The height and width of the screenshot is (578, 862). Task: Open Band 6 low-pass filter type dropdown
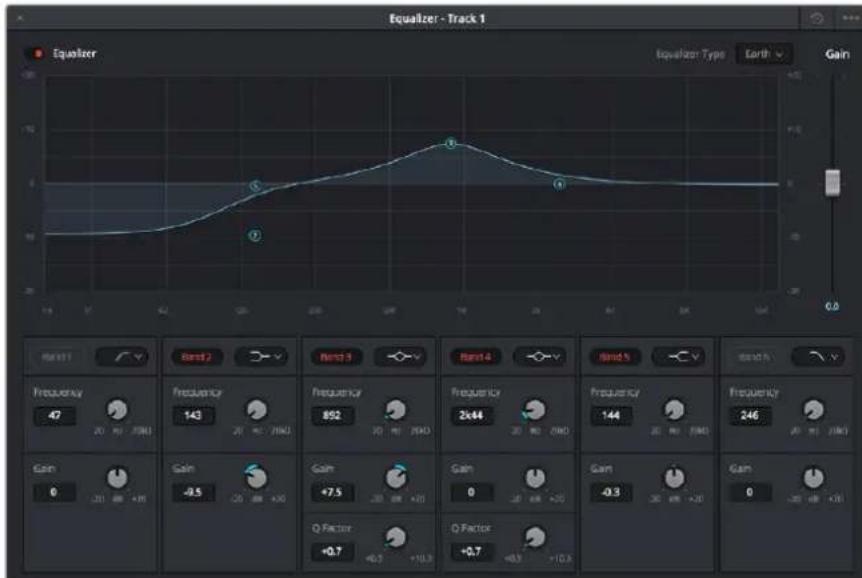coord(818,357)
